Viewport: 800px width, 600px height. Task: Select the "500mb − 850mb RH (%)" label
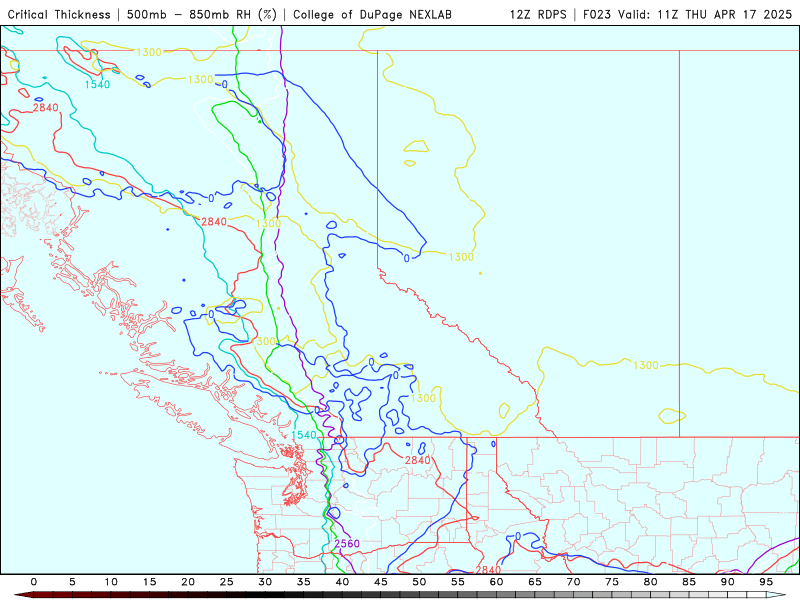202,14
